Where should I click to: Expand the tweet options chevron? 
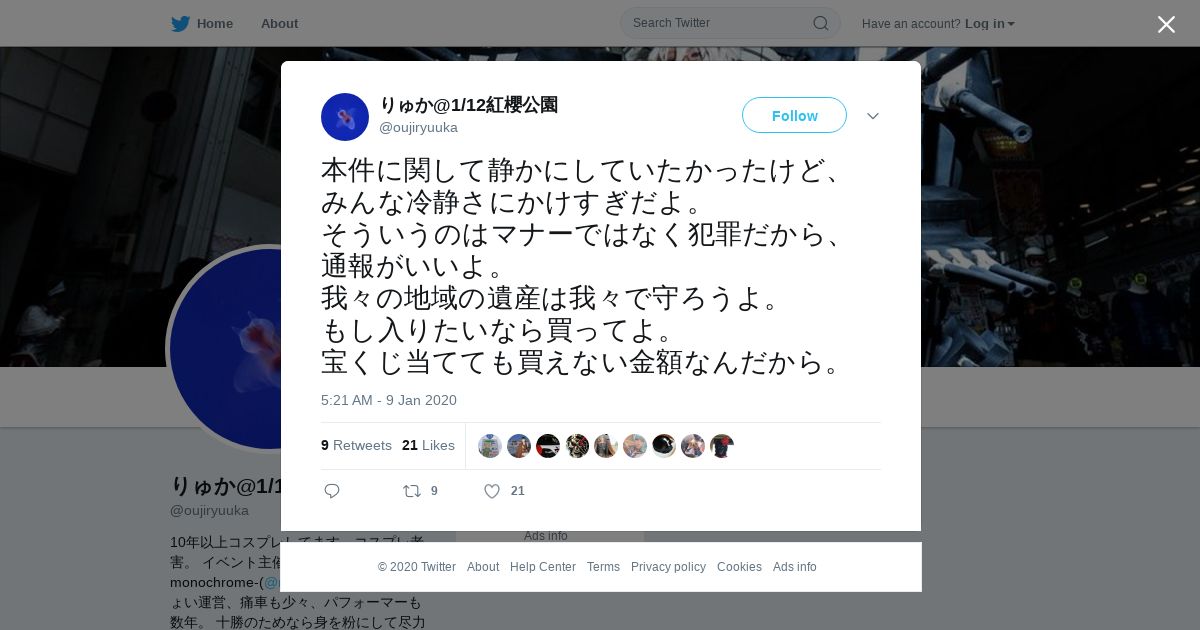(x=873, y=116)
